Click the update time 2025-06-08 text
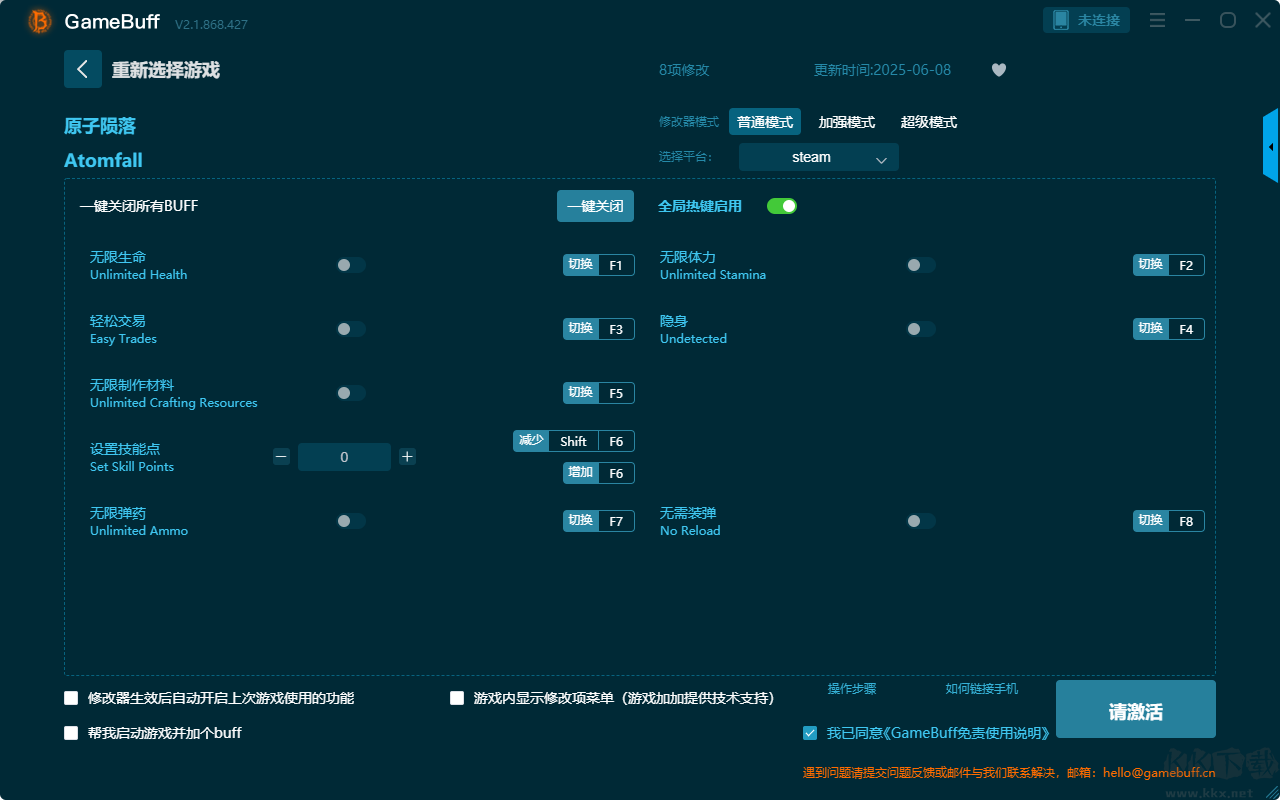The image size is (1280, 800). (x=883, y=70)
